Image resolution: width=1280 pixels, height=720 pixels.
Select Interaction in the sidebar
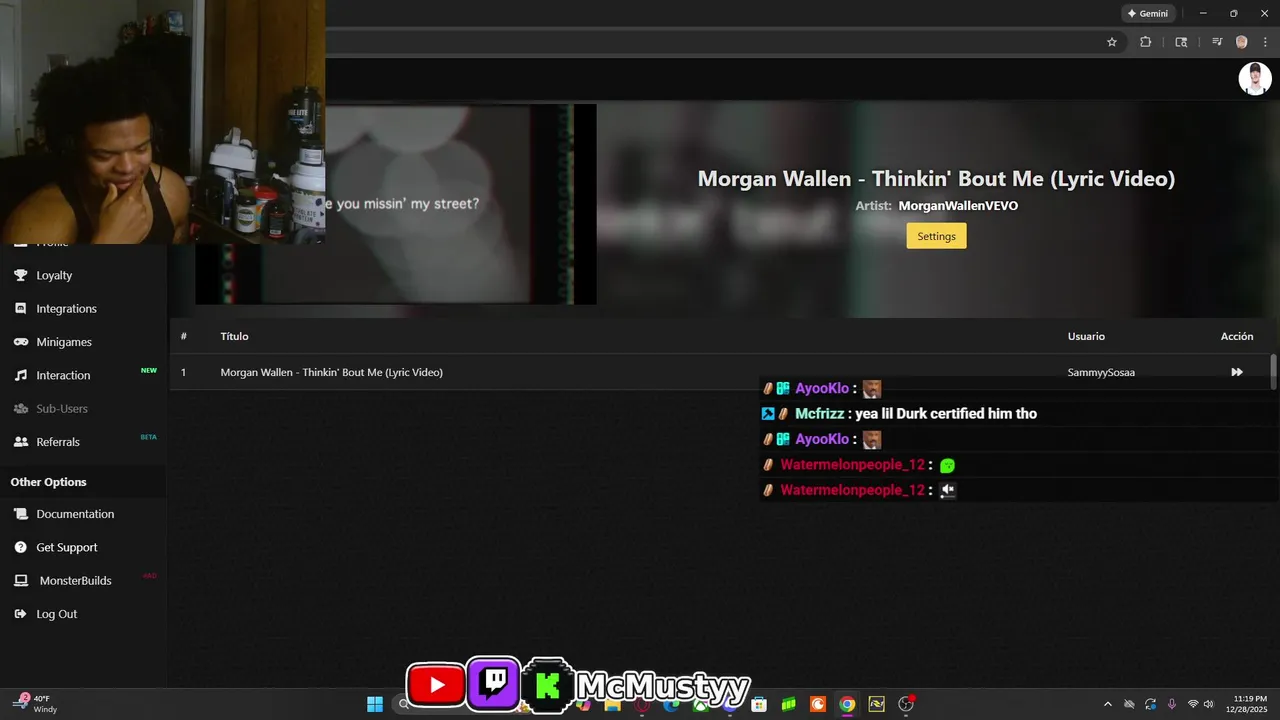point(63,375)
